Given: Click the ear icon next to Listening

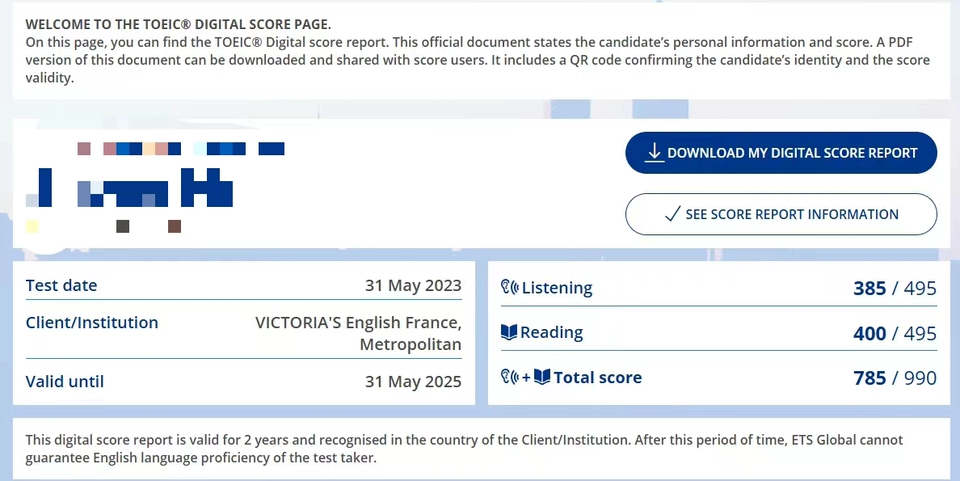Looking at the screenshot, I should tap(509, 287).
